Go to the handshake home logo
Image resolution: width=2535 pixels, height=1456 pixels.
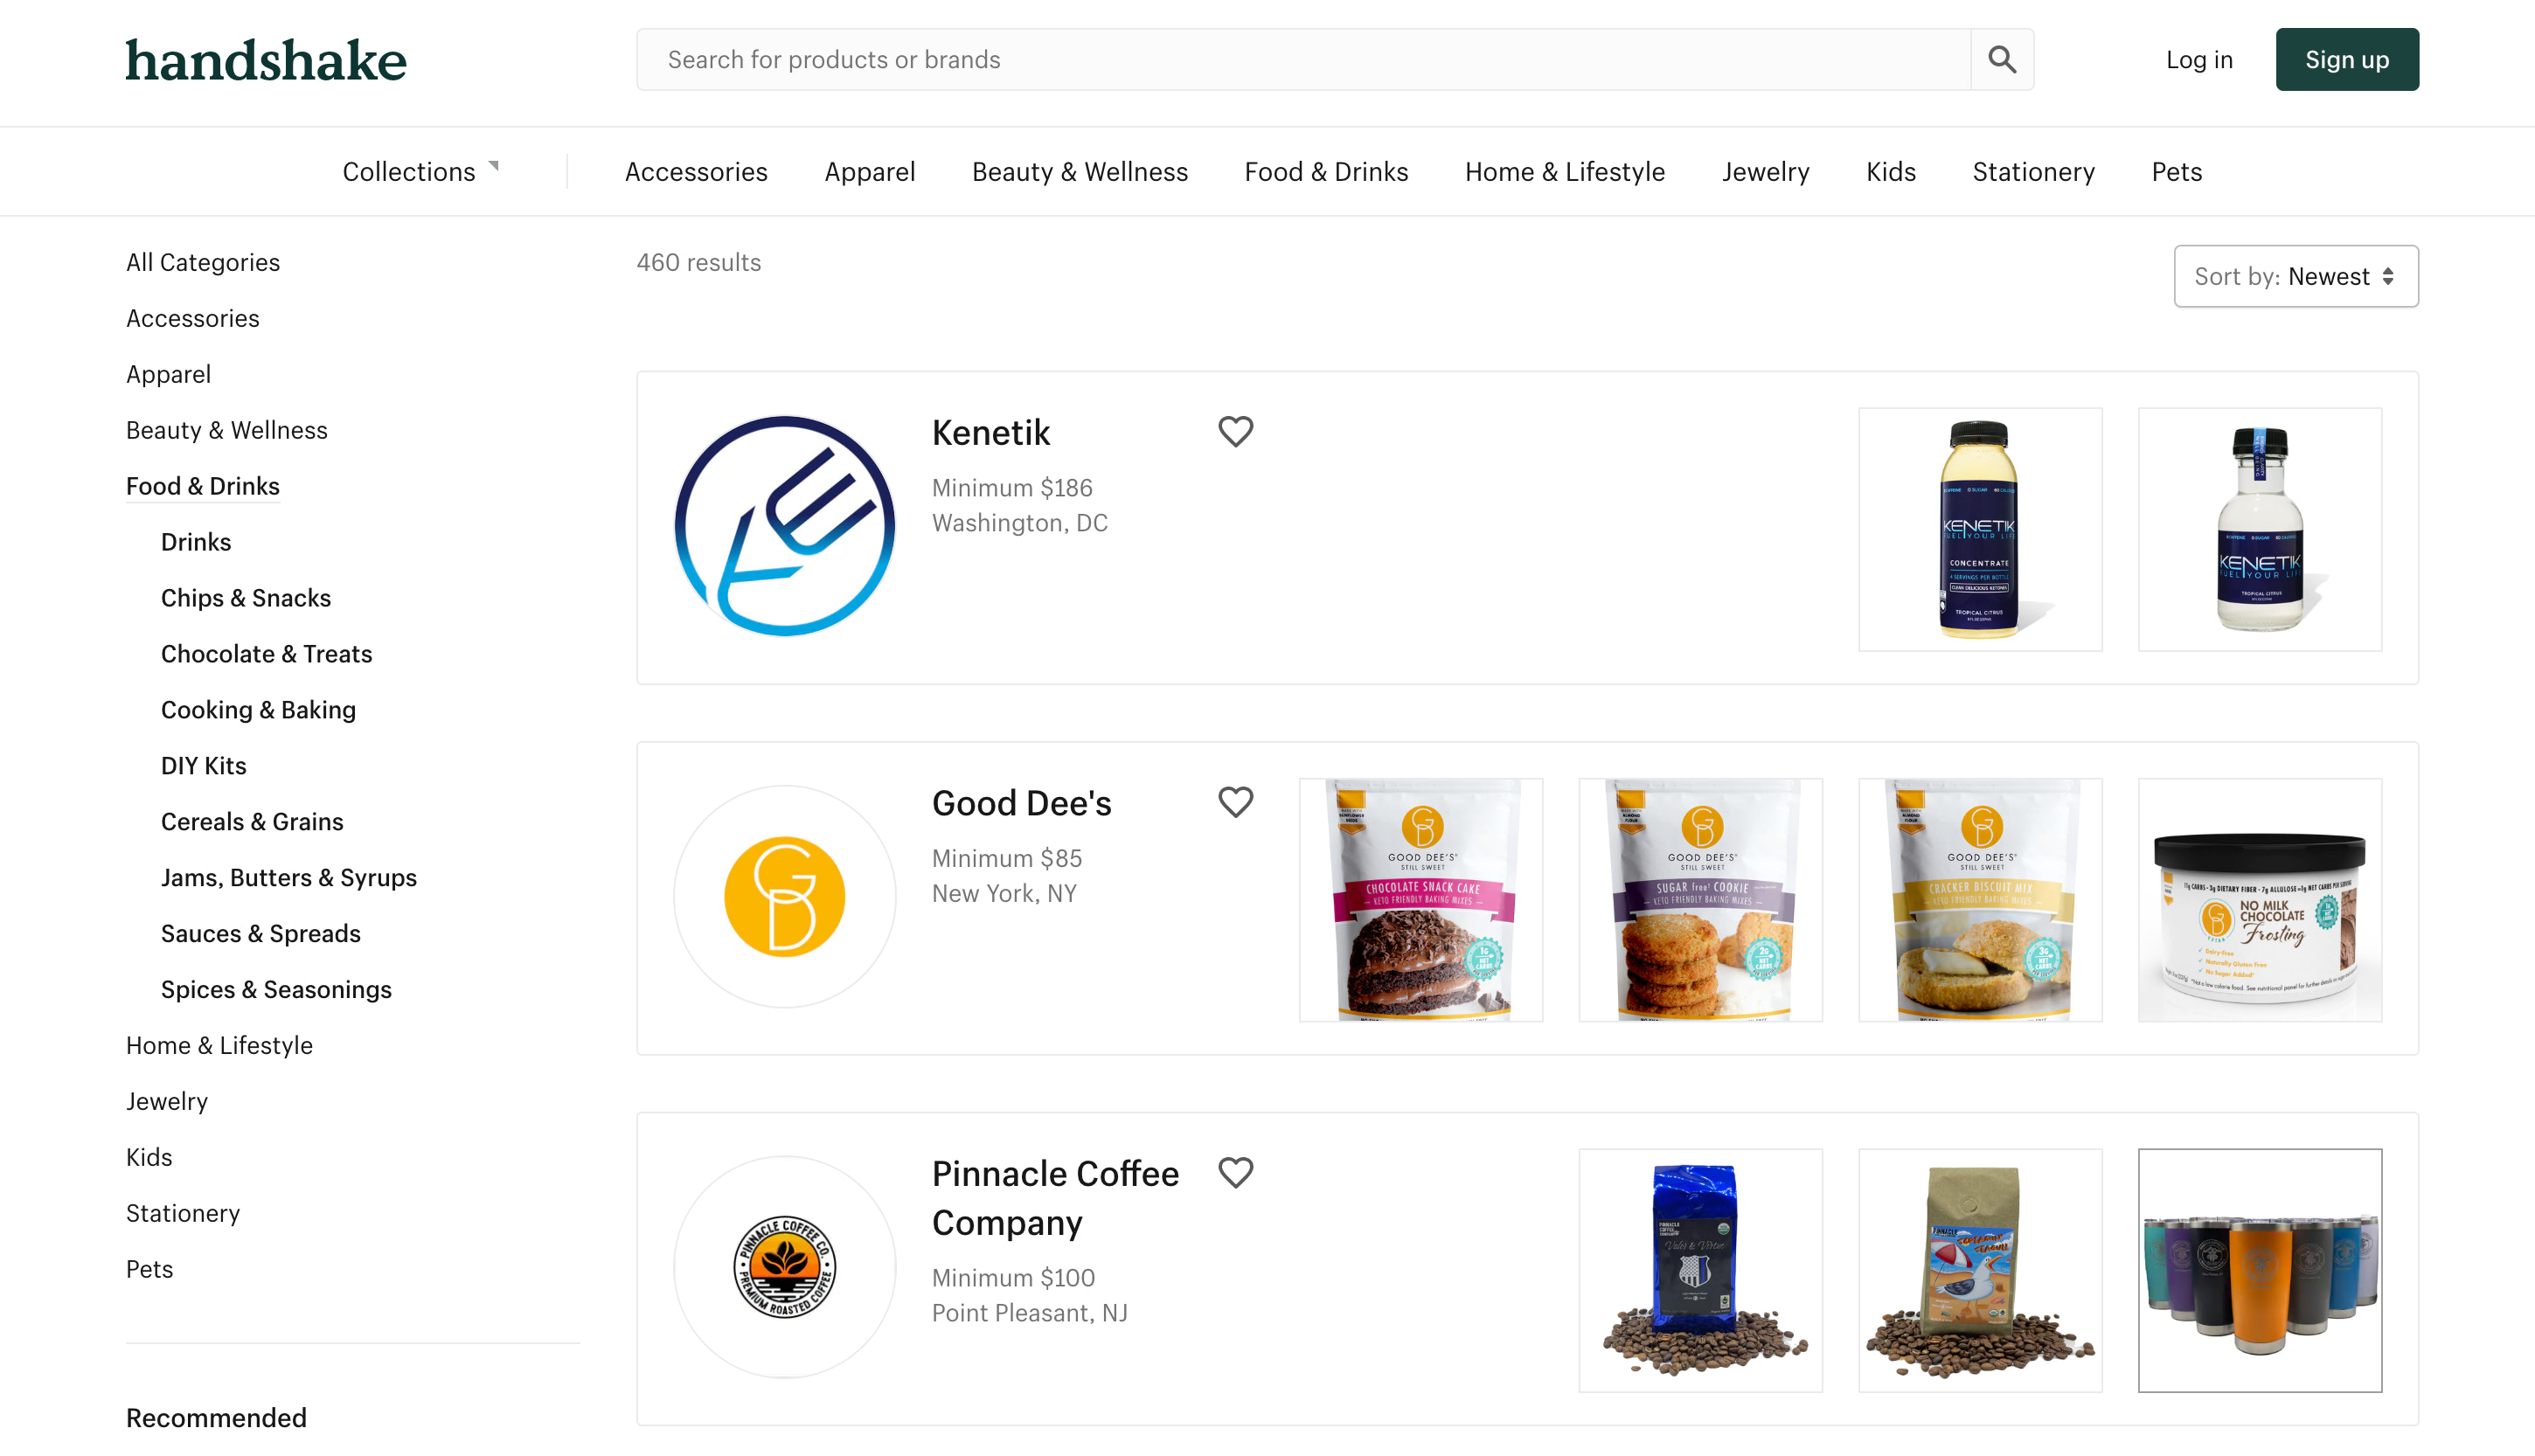[266, 60]
